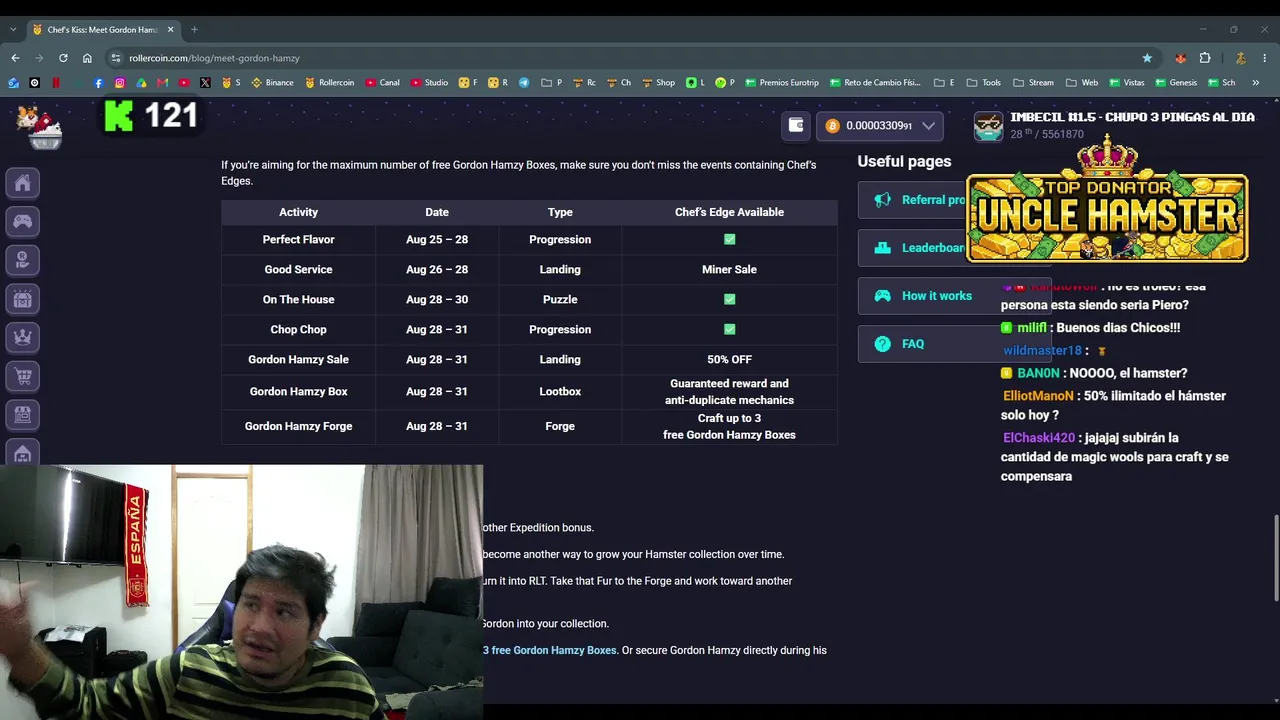Image resolution: width=1280 pixels, height=720 pixels.
Task: Open the Studio YouTube bookmark
Action: 429,83
